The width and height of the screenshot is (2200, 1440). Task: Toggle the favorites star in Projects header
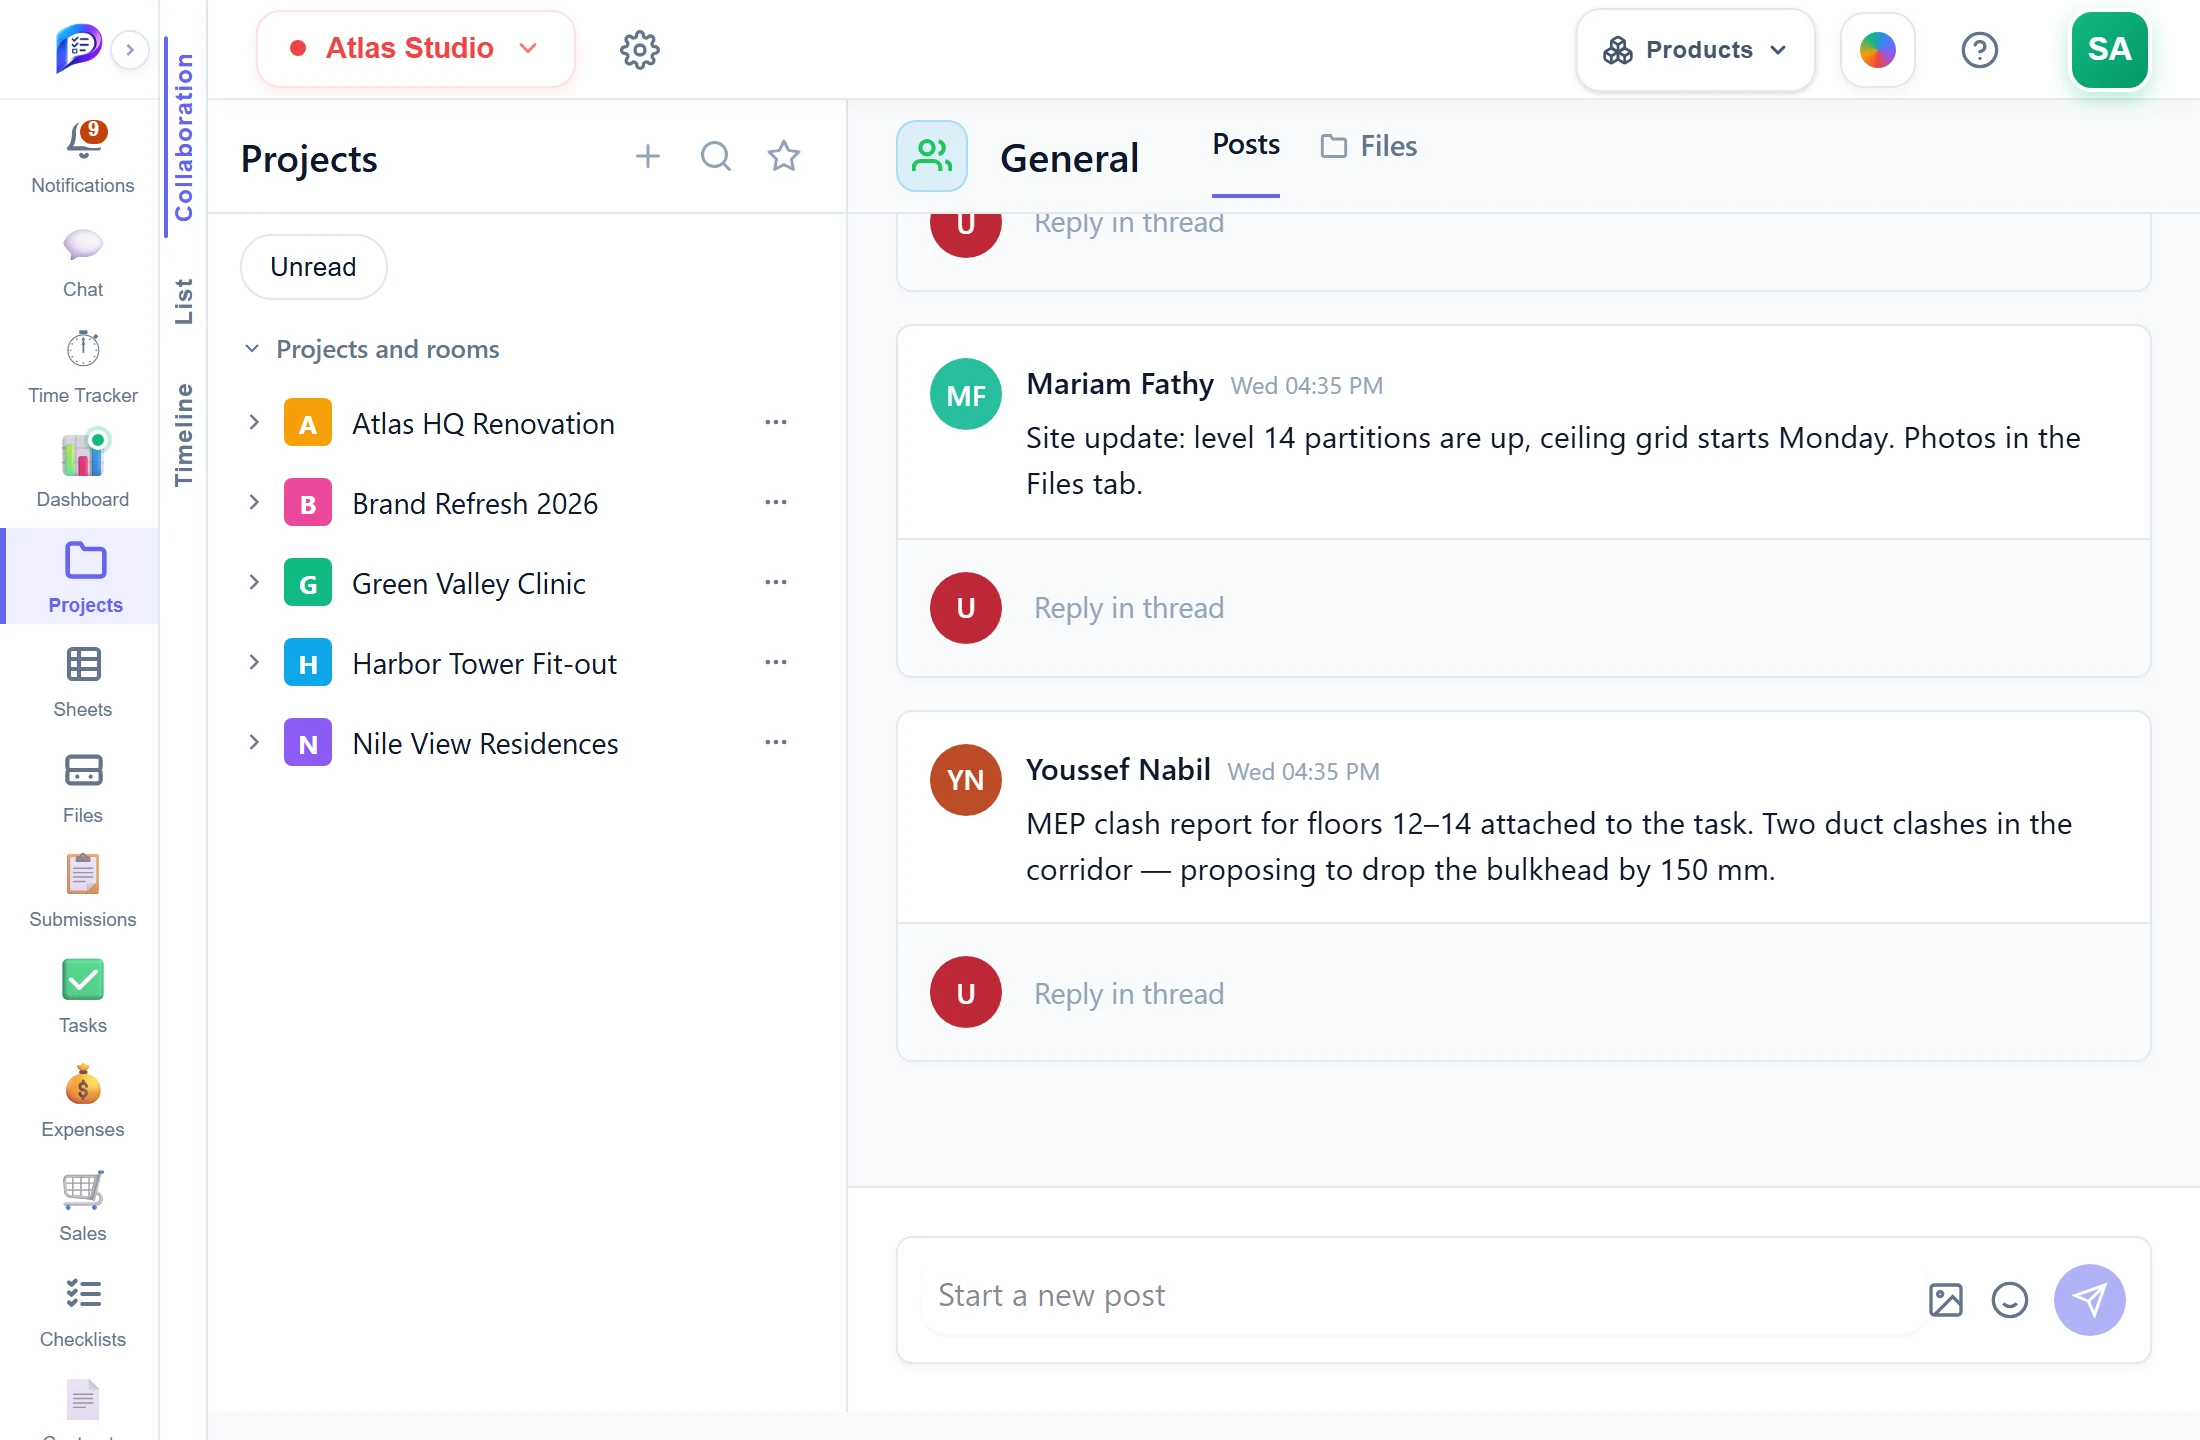(784, 156)
